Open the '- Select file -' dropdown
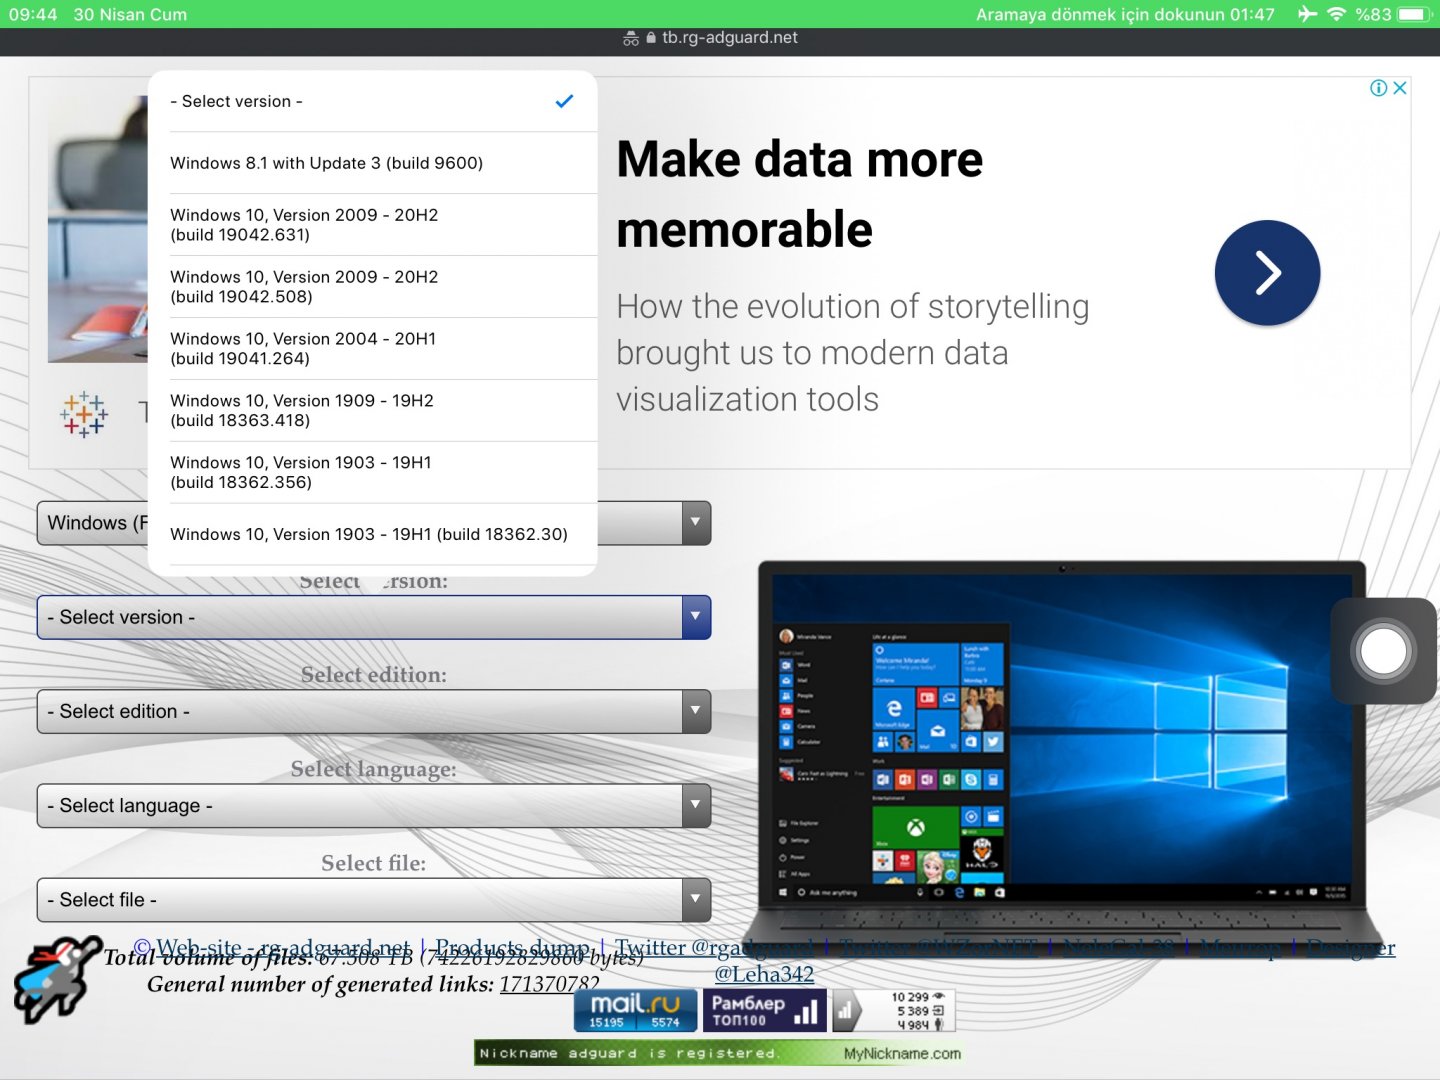 click(x=374, y=899)
